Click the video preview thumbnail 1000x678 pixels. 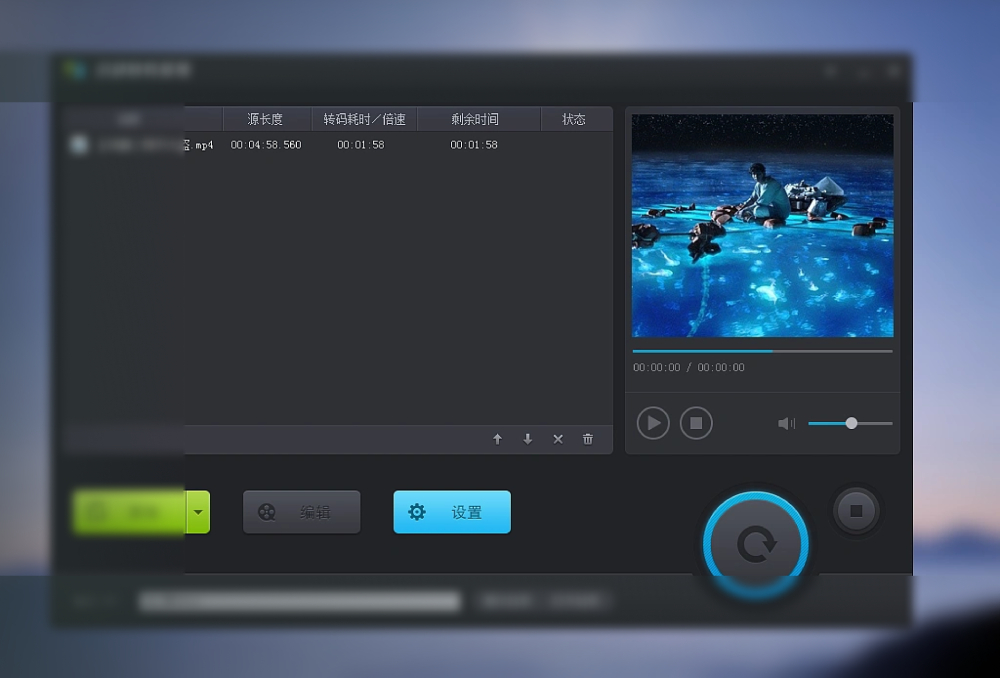coord(763,225)
